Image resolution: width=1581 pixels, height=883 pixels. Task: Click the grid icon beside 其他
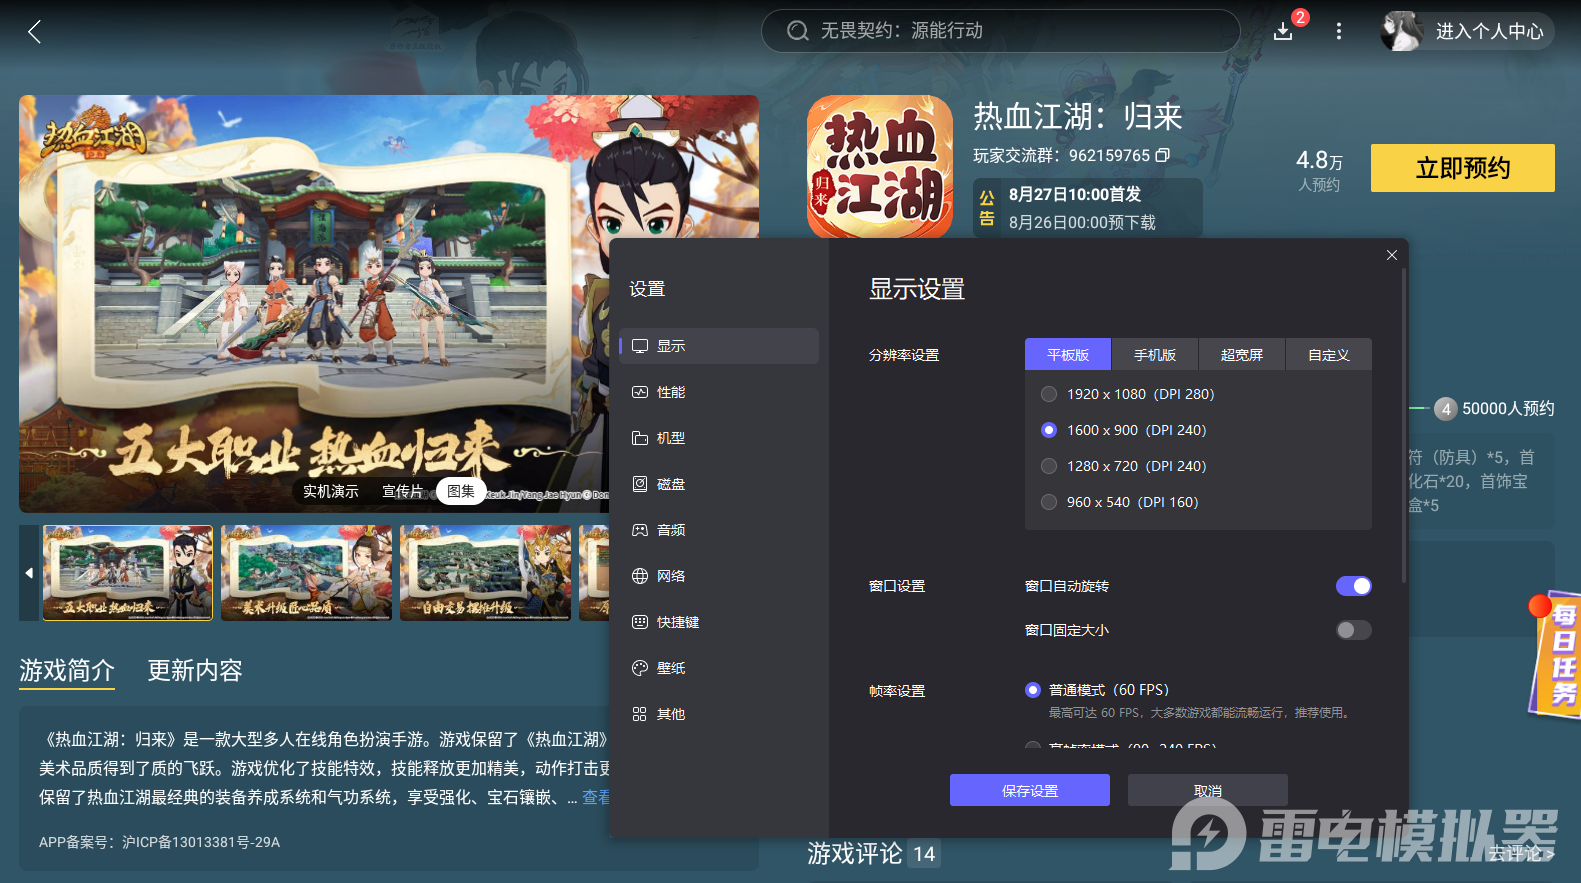click(x=640, y=714)
